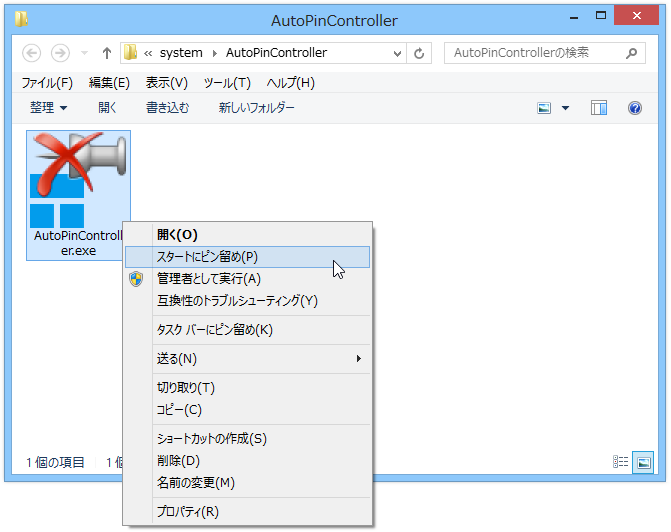Open the recent locations dropdown arrow
671x532 pixels.
click(x=85, y=53)
